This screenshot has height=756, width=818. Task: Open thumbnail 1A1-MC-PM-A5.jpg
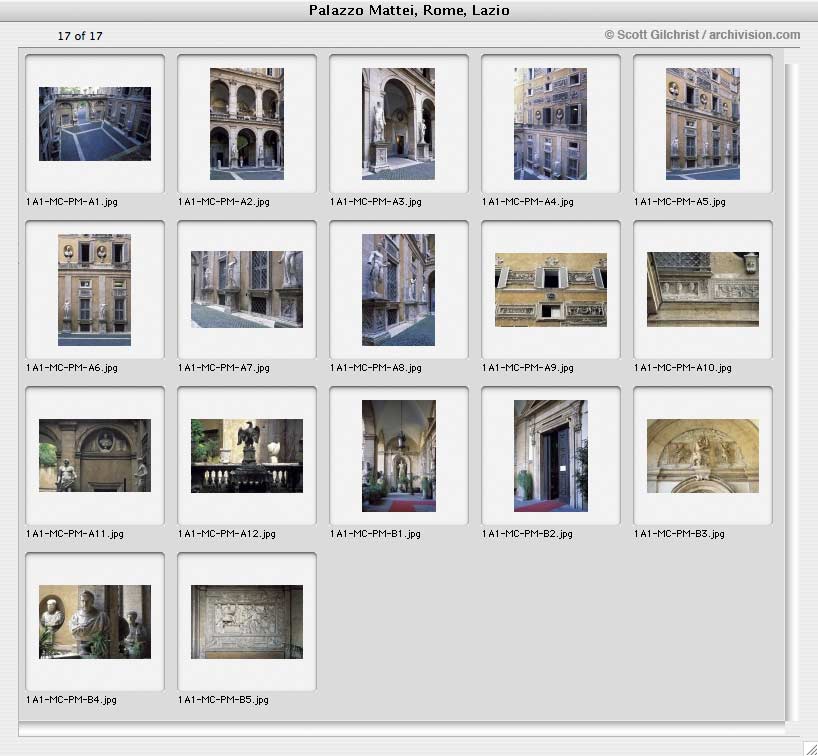click(703, 124)
